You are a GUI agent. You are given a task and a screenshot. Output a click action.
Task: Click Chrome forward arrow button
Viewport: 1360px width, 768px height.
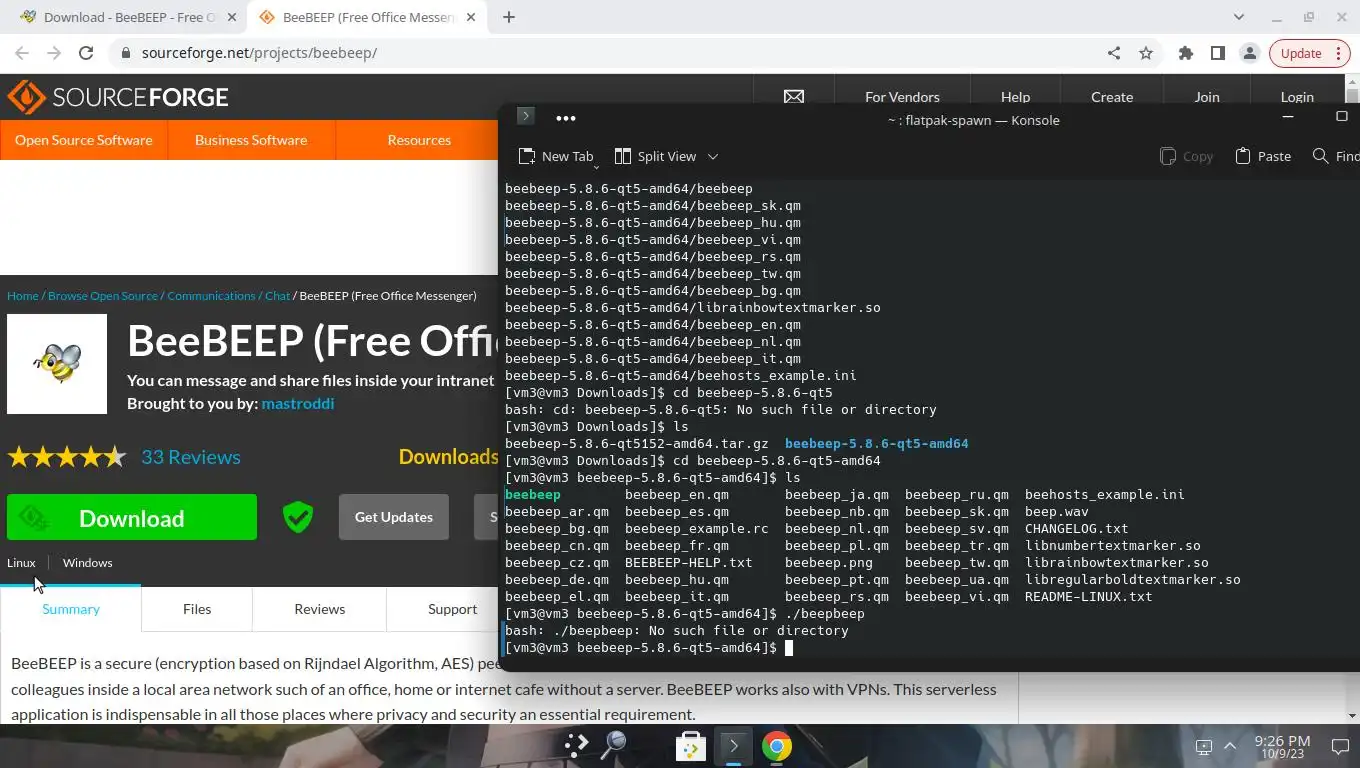pyautogui.click(x=54, y=53)
